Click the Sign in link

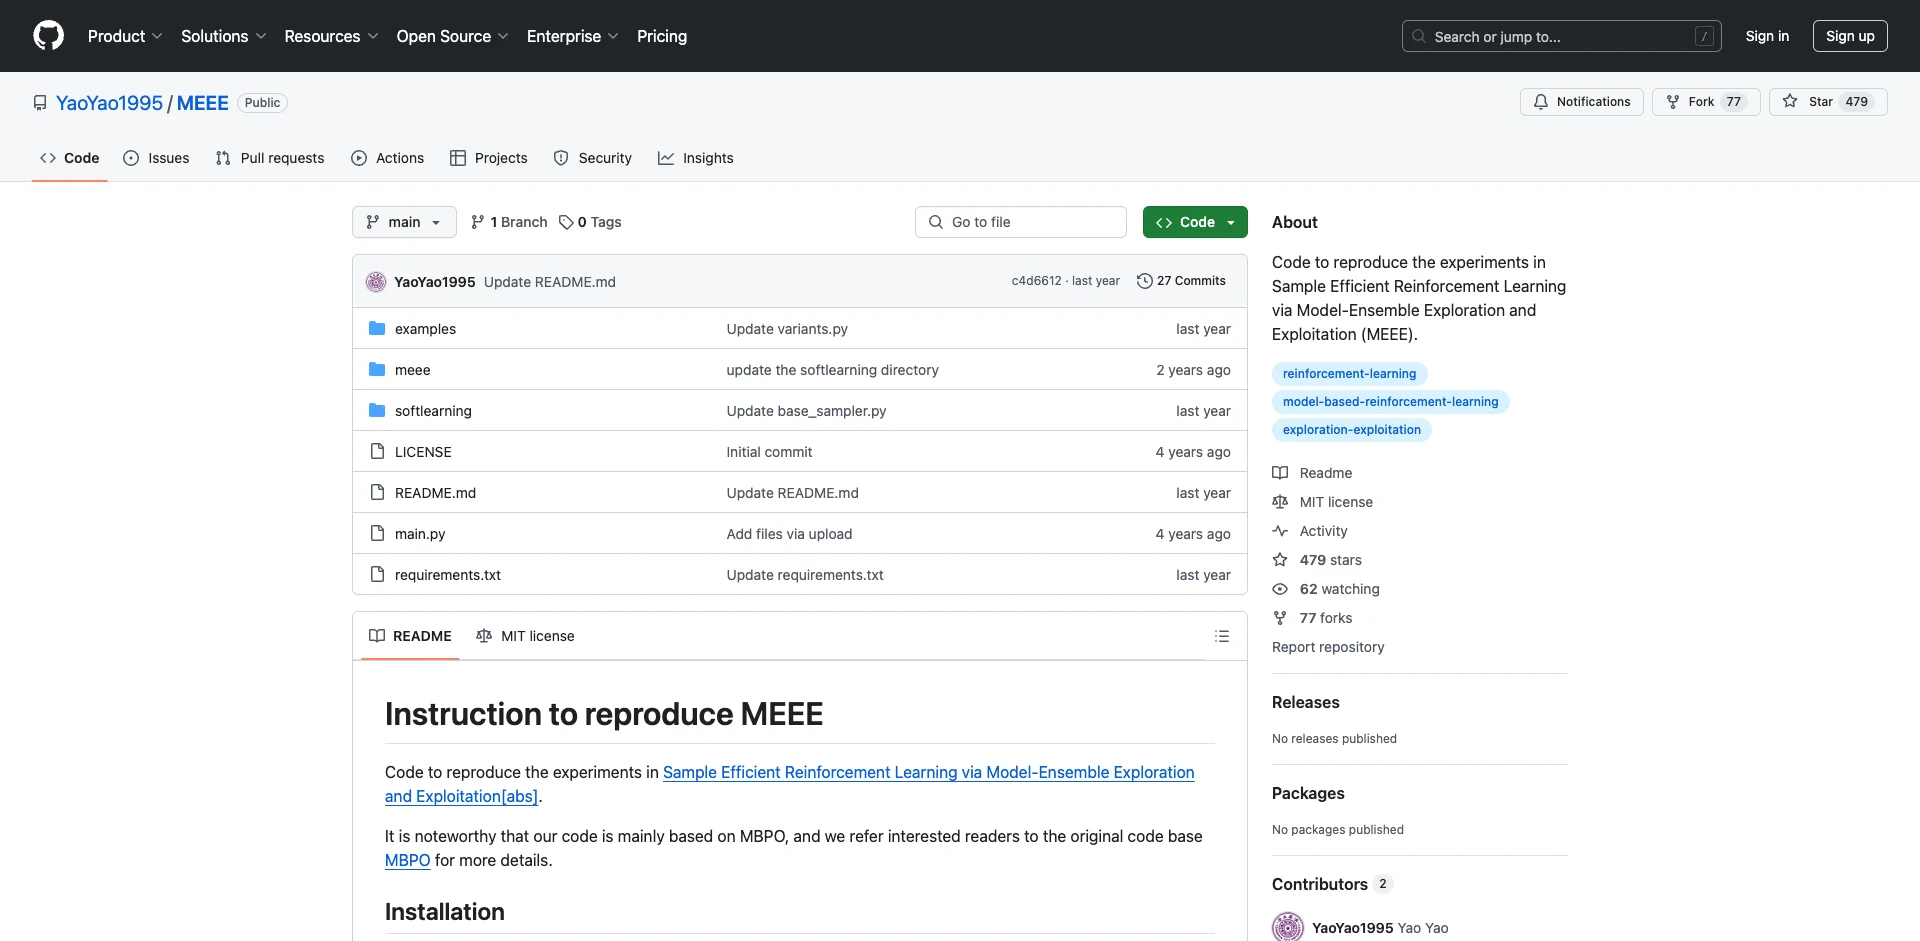pyautogui.click(x=1767, y=36)
